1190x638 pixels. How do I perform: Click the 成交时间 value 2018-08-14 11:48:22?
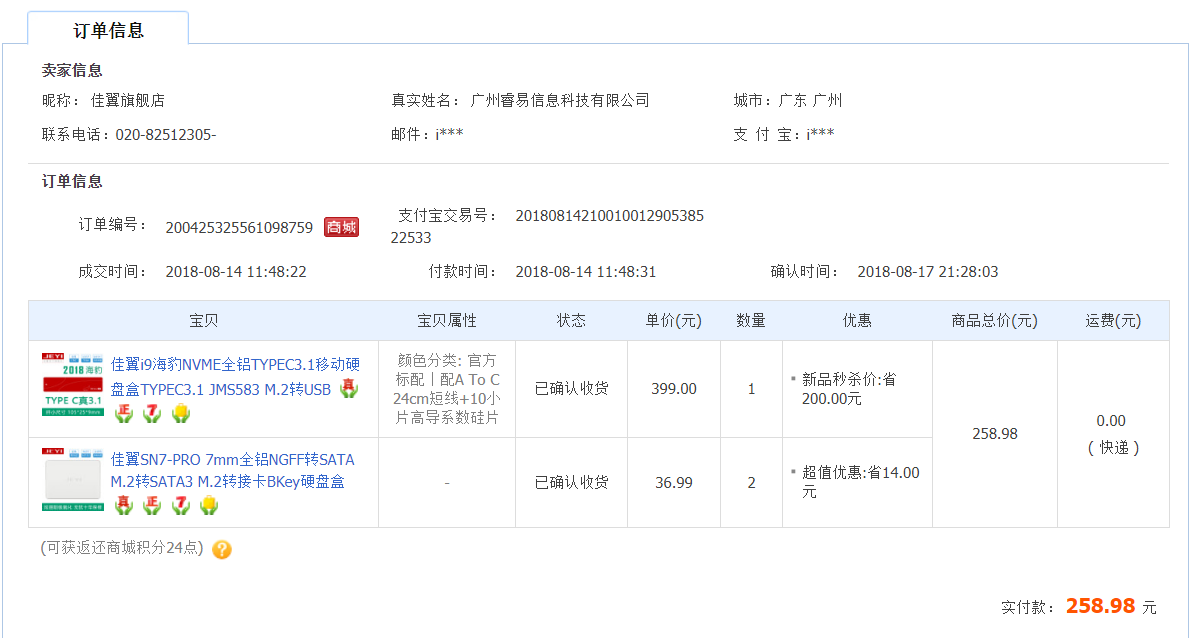point(236,272)
